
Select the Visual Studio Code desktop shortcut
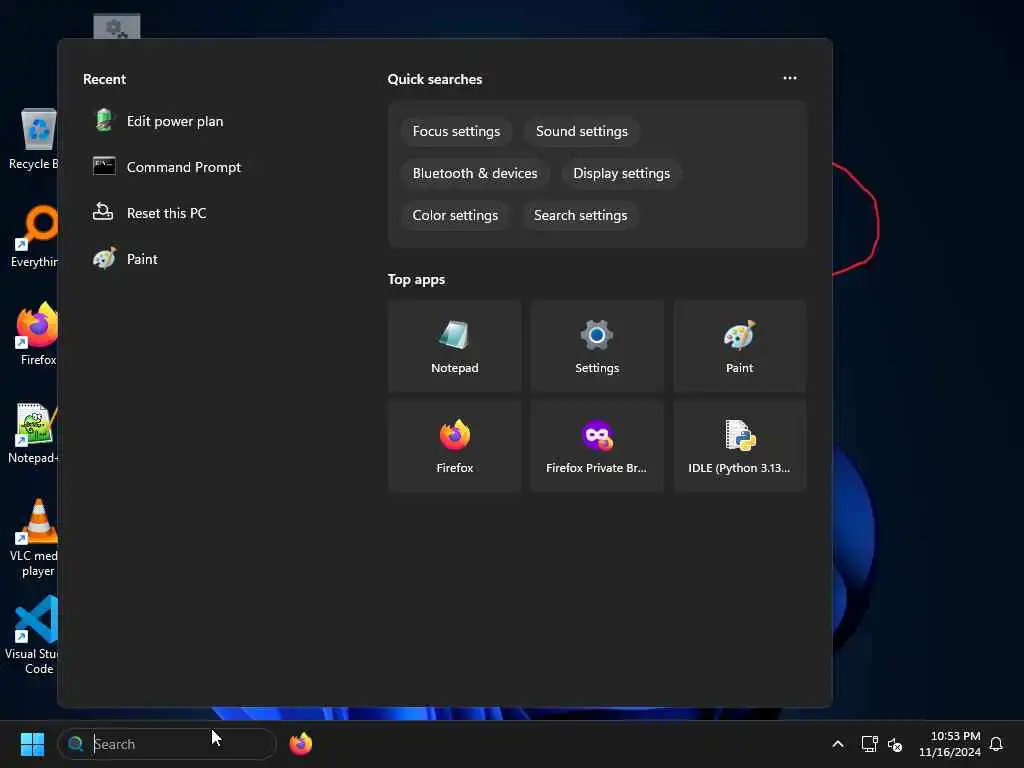(33, 635)
